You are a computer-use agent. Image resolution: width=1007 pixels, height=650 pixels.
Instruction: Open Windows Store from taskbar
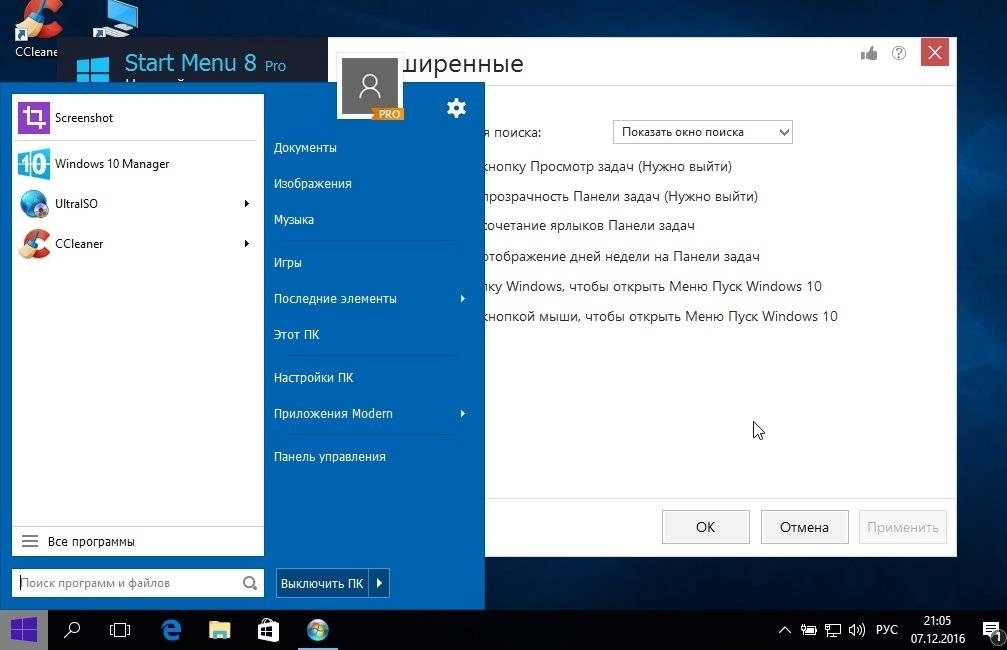click(268, 630)
